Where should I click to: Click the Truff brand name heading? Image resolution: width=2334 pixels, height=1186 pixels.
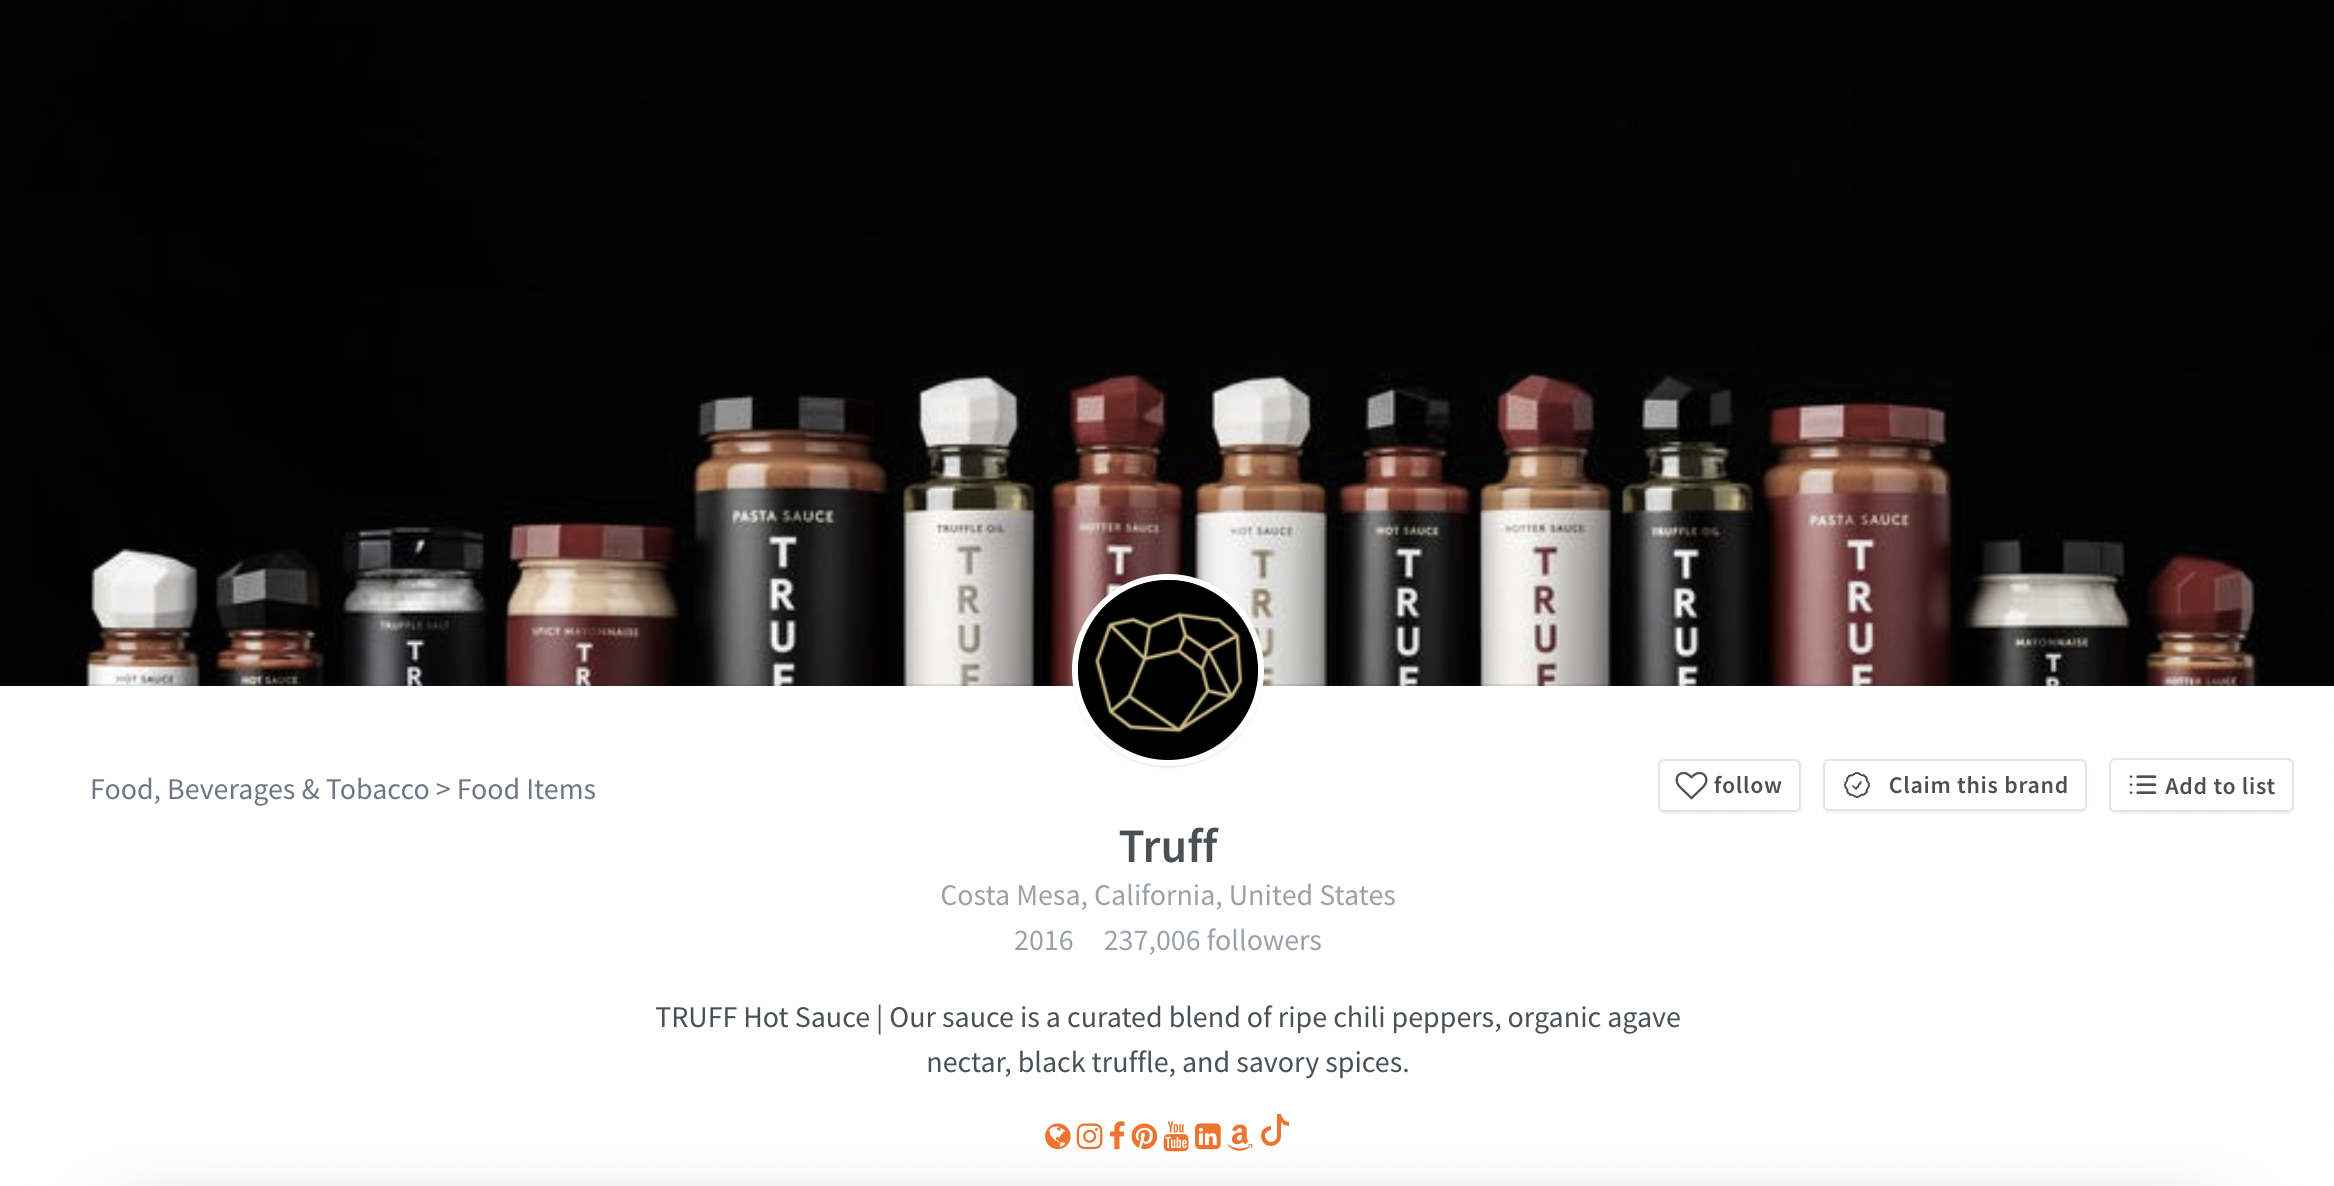(x=1168, y=846)
